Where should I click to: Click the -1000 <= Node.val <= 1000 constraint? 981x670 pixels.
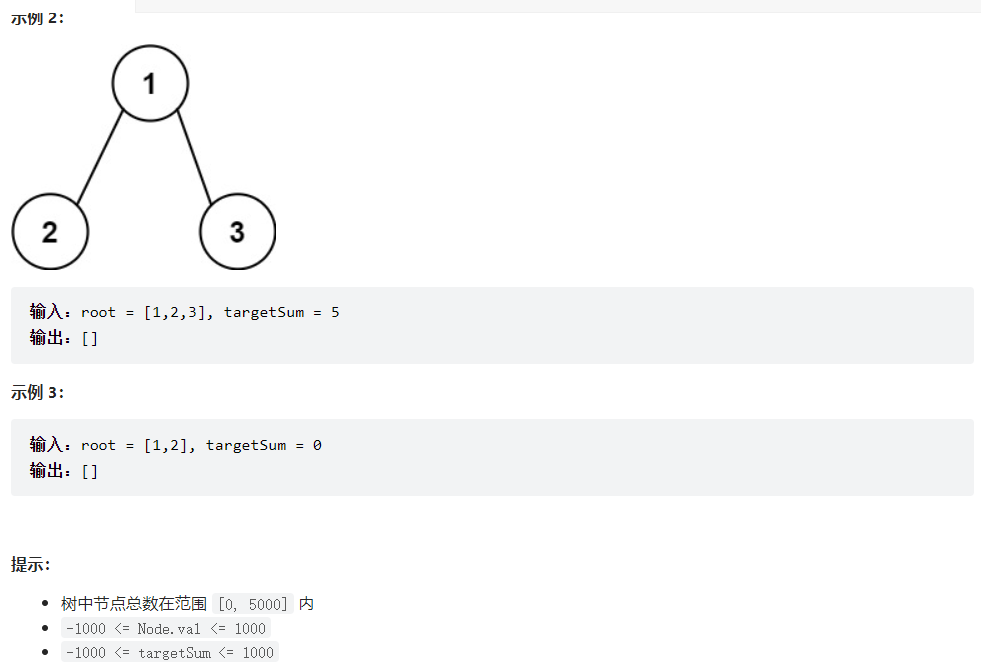[165, 628]
